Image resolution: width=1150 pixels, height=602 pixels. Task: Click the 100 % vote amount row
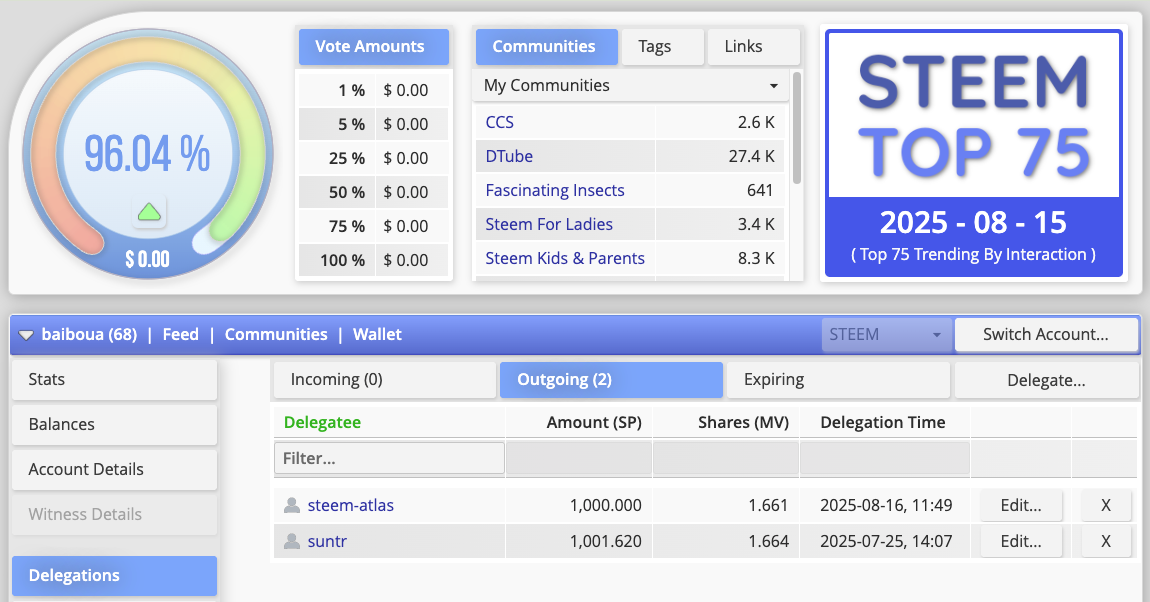pyautogui.click(x=373, y=260)
